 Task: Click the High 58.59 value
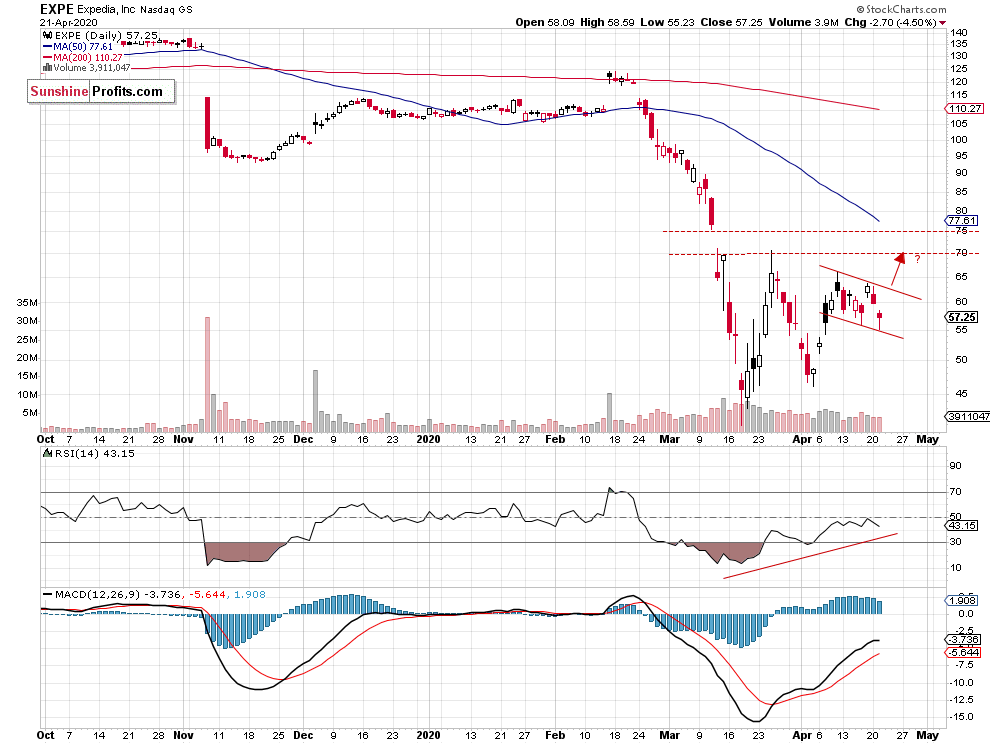pyautogui.click(x=607, y=22)
